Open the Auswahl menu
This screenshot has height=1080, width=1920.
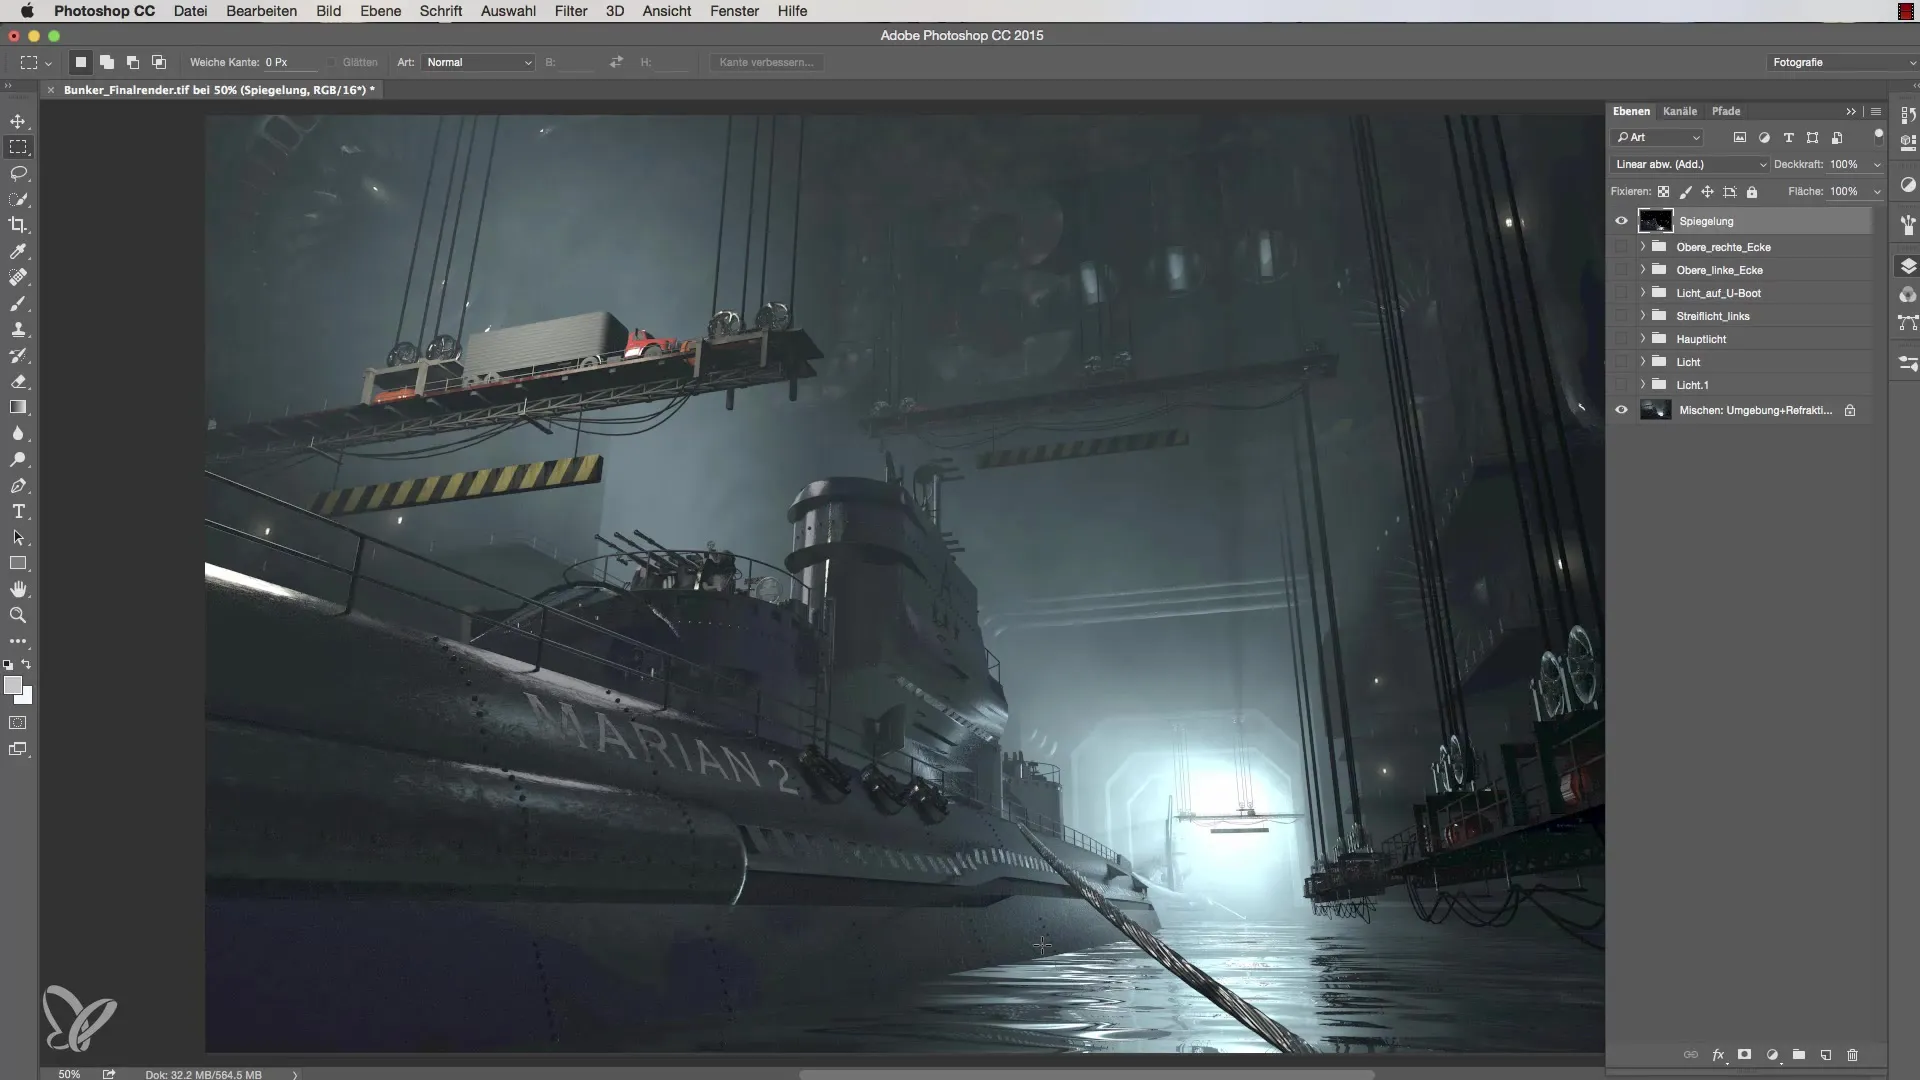pos(508,11)
